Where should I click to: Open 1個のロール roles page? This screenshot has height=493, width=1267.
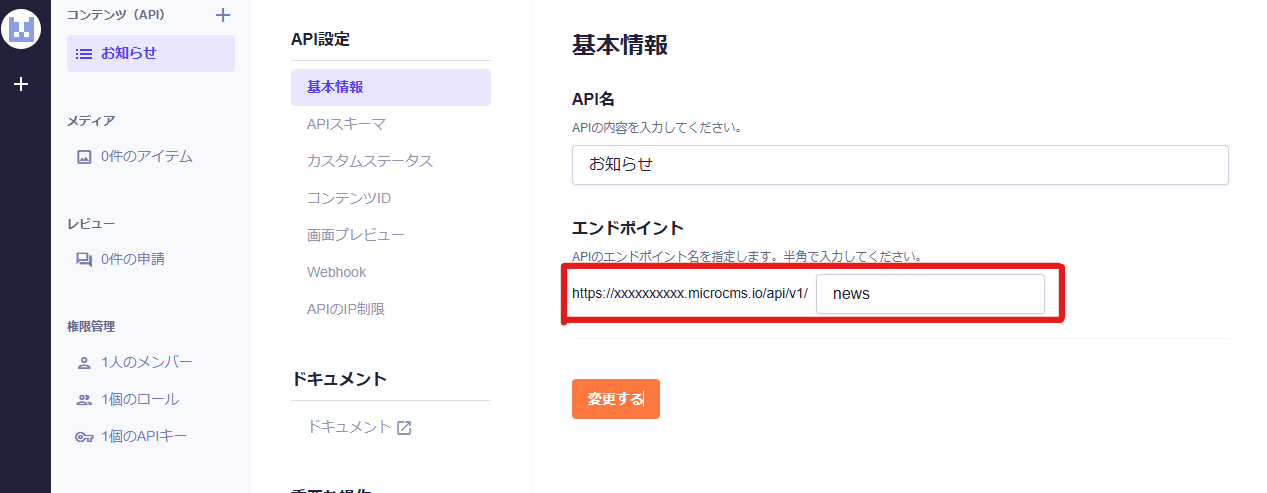pyautogui.click(x=140, y=399)
